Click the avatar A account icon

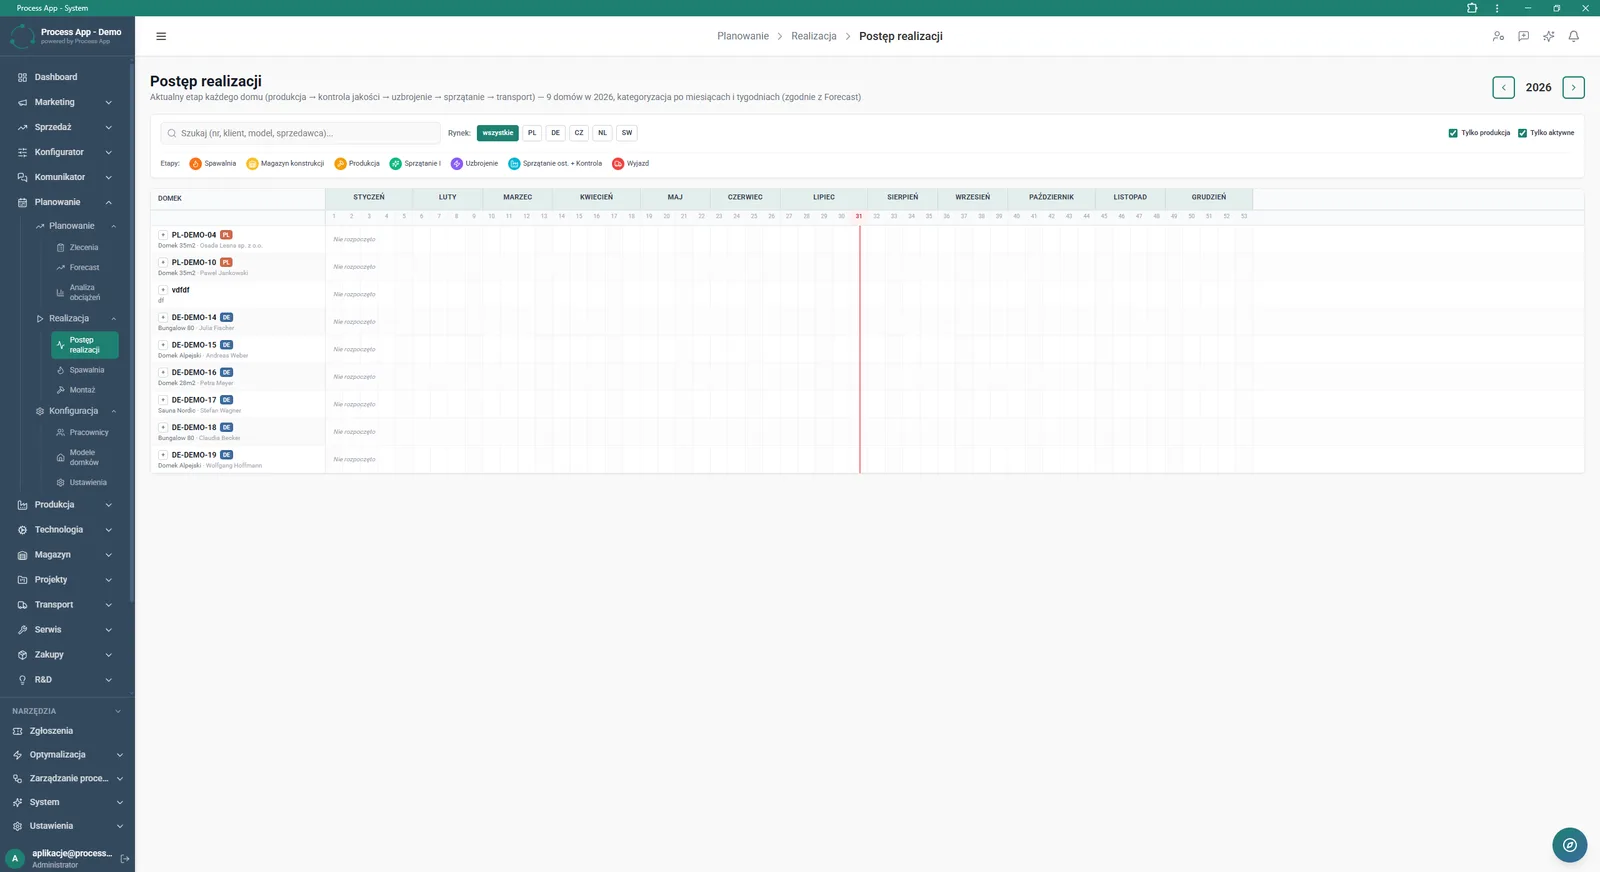(x=15, y=858)
